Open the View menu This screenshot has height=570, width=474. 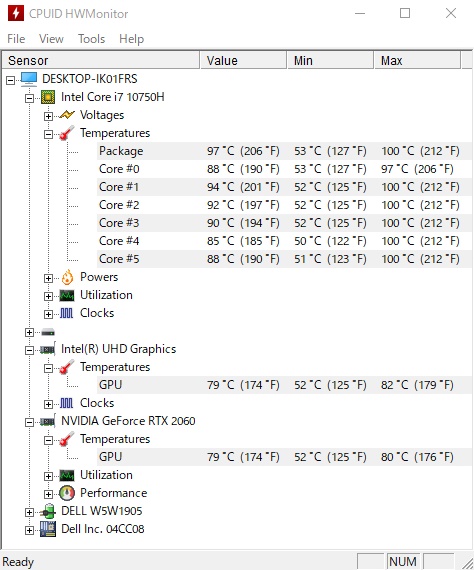click(x=51, y=39)
